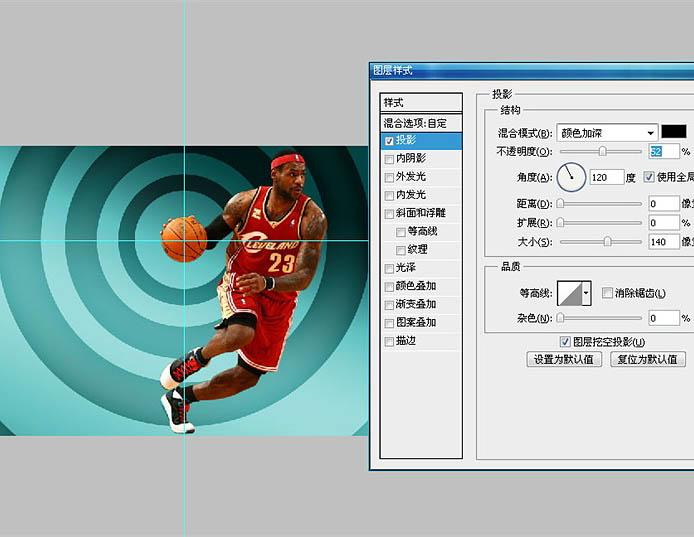Click the angle dial control
Screen dimensions: 694x537
point(571,177)
